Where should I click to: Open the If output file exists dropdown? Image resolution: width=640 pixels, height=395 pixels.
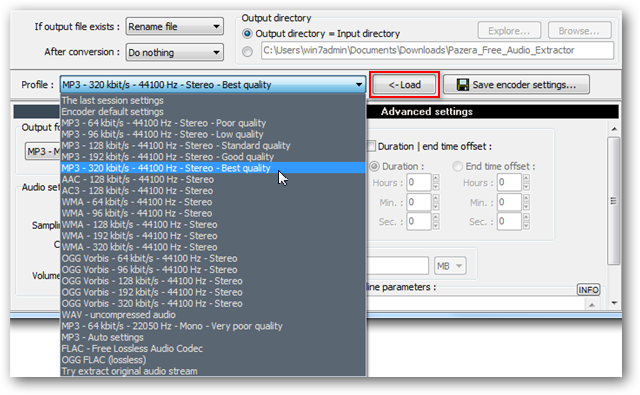[x=174, y=27]
